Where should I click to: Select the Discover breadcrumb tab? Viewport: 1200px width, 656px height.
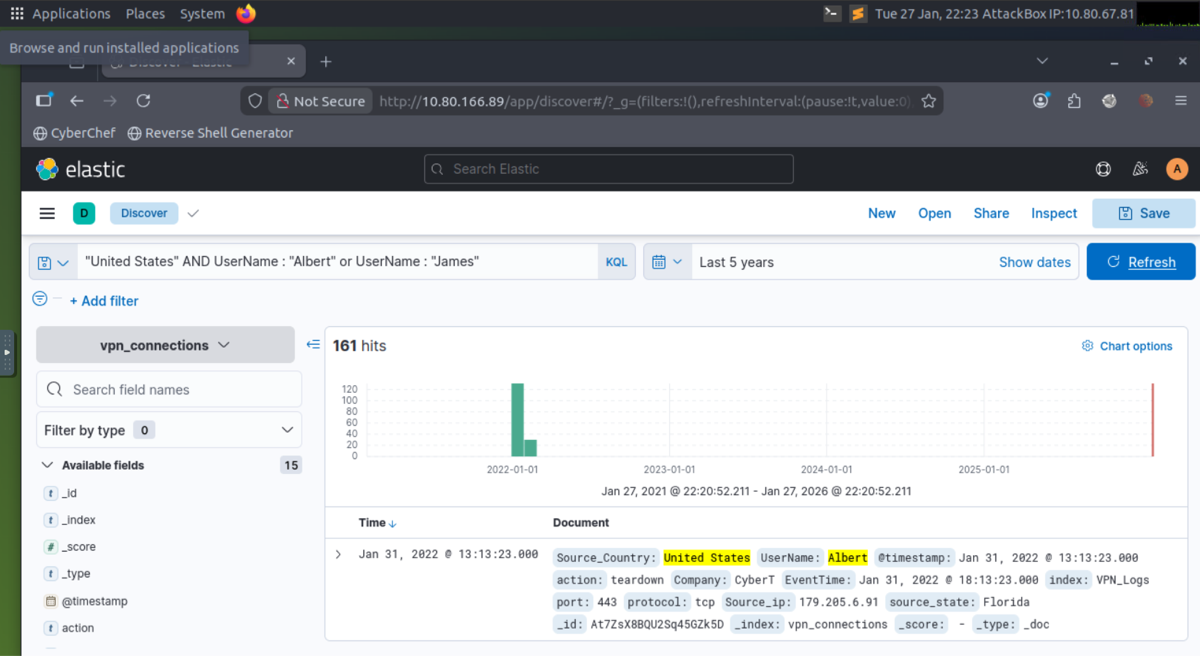tap(143, 213)
